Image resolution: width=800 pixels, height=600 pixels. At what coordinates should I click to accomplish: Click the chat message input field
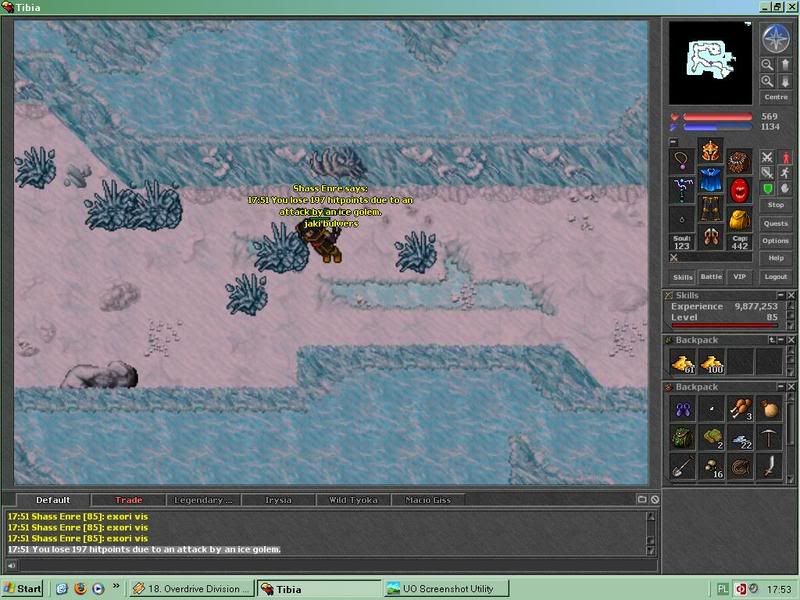[338, 565]
